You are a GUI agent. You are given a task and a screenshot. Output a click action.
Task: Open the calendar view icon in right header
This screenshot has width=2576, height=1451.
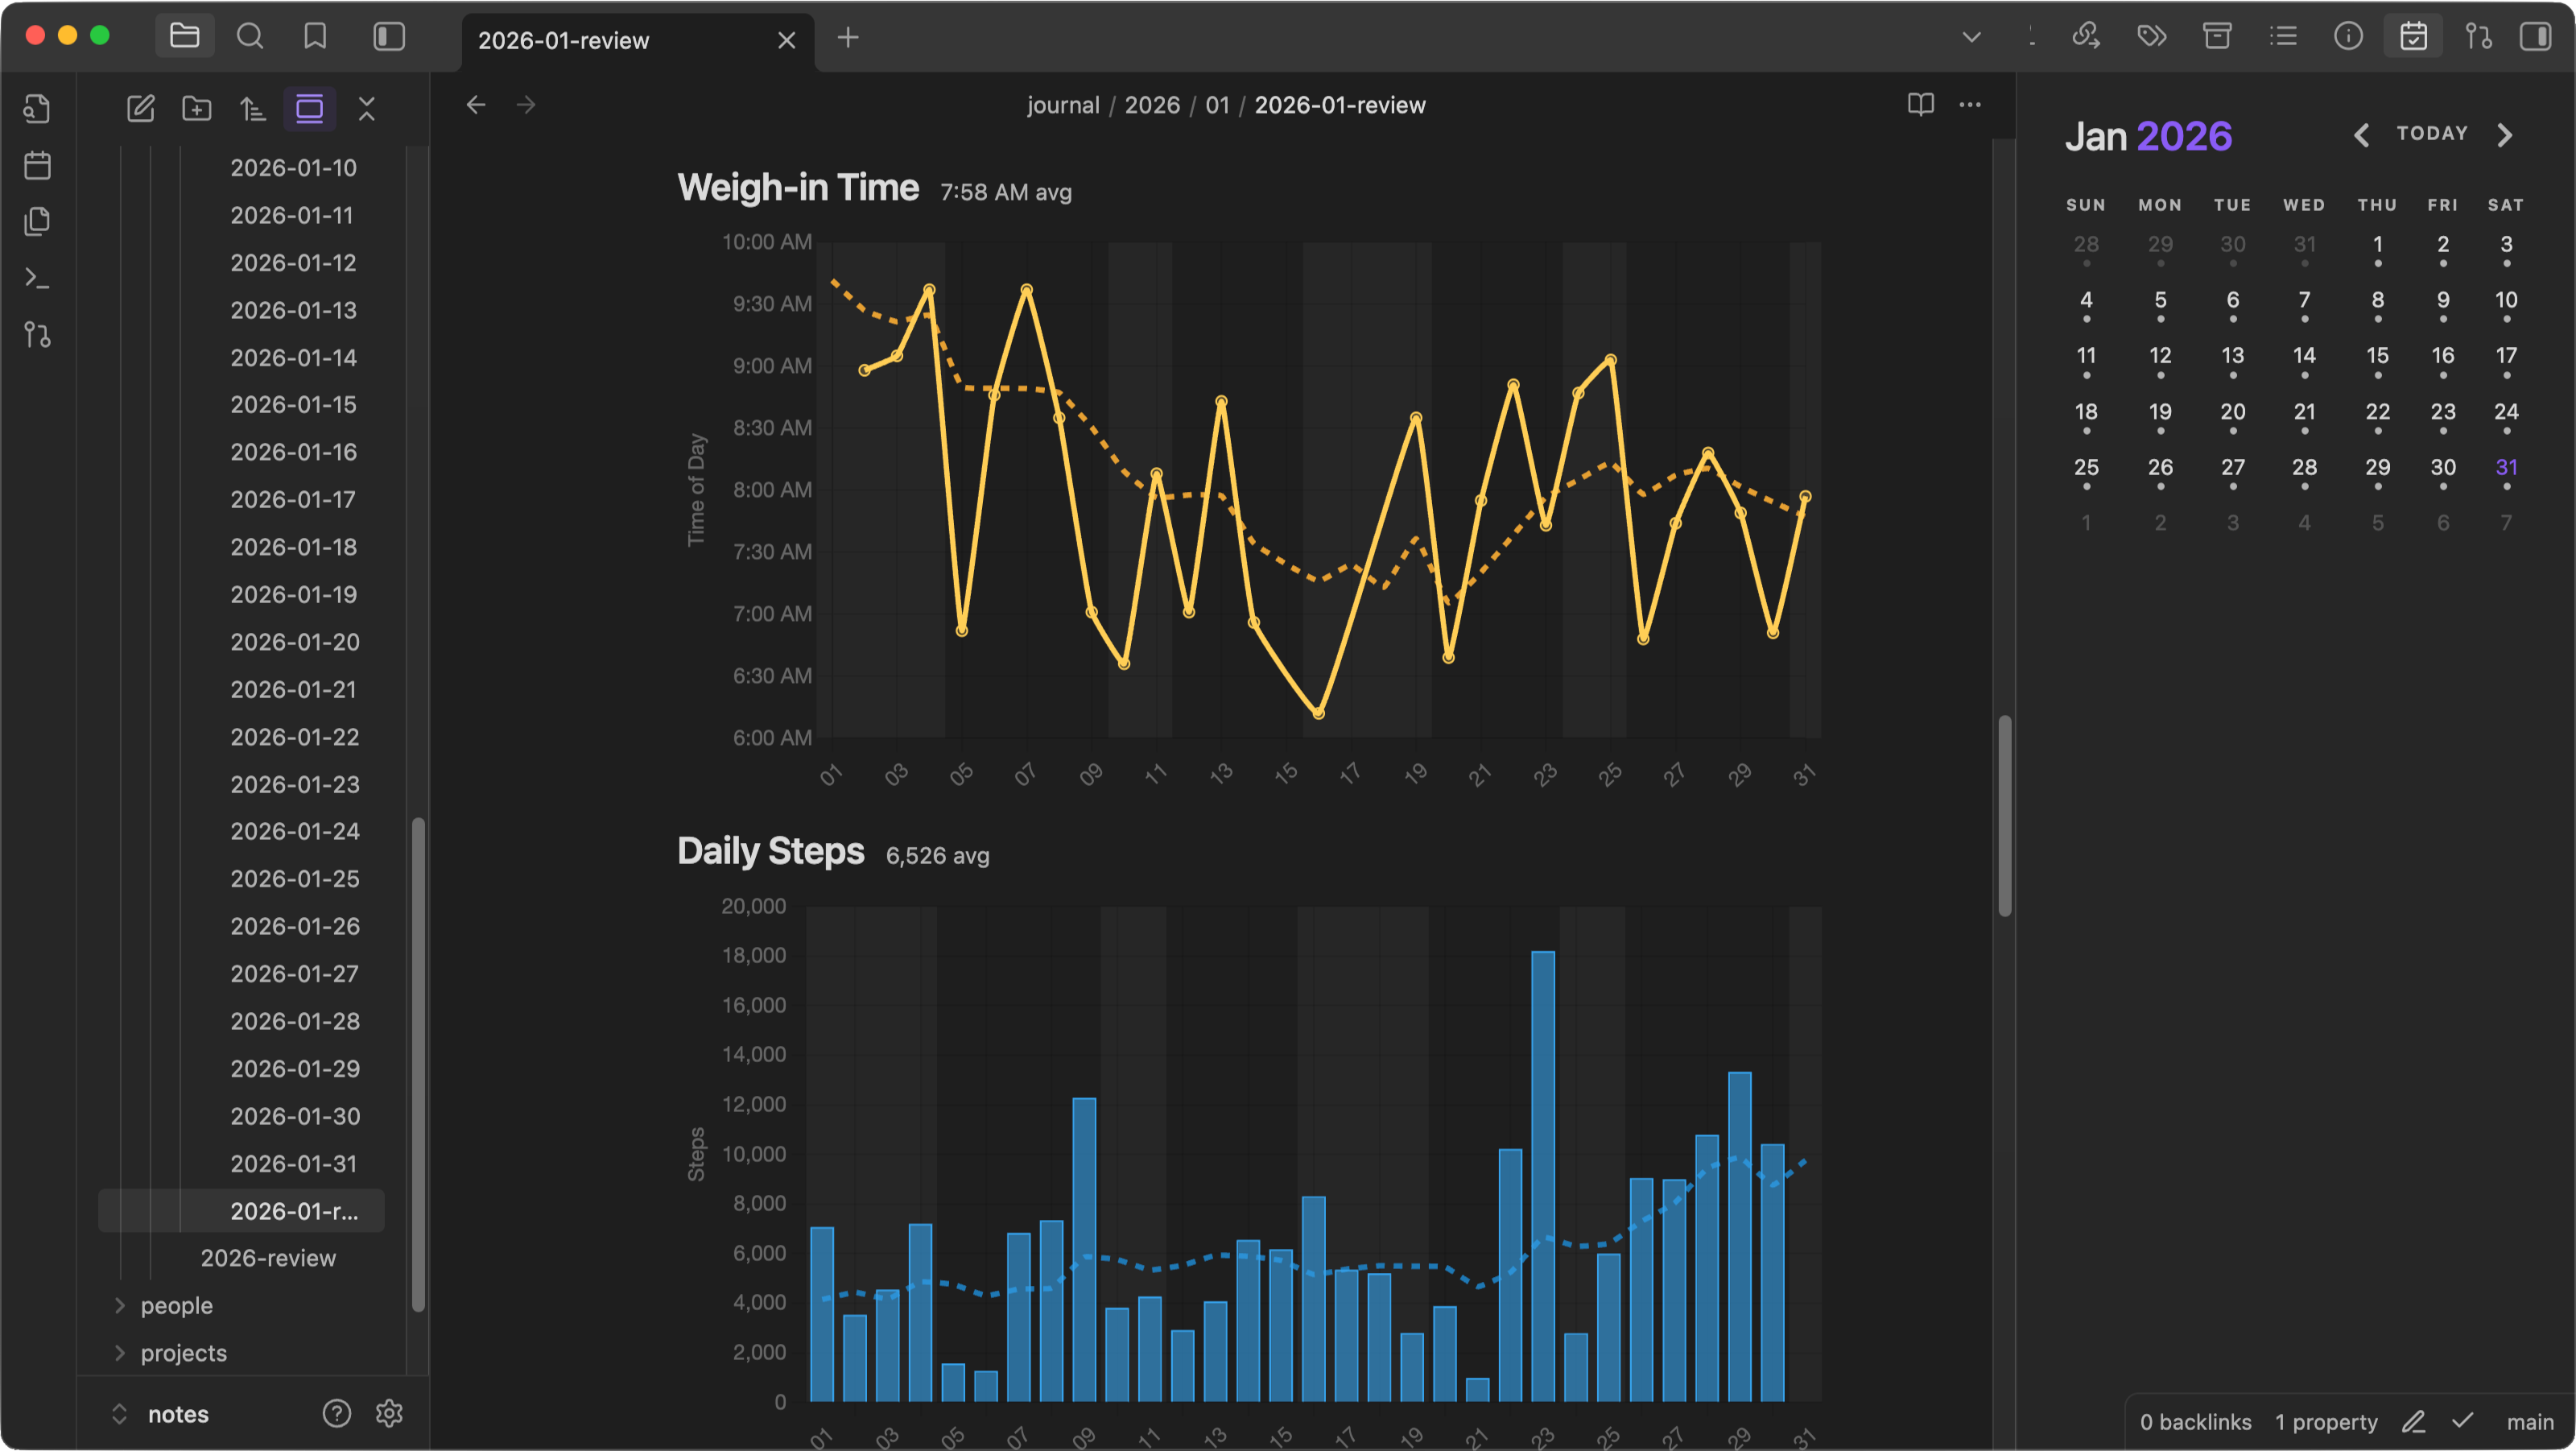click(2413, 37)
